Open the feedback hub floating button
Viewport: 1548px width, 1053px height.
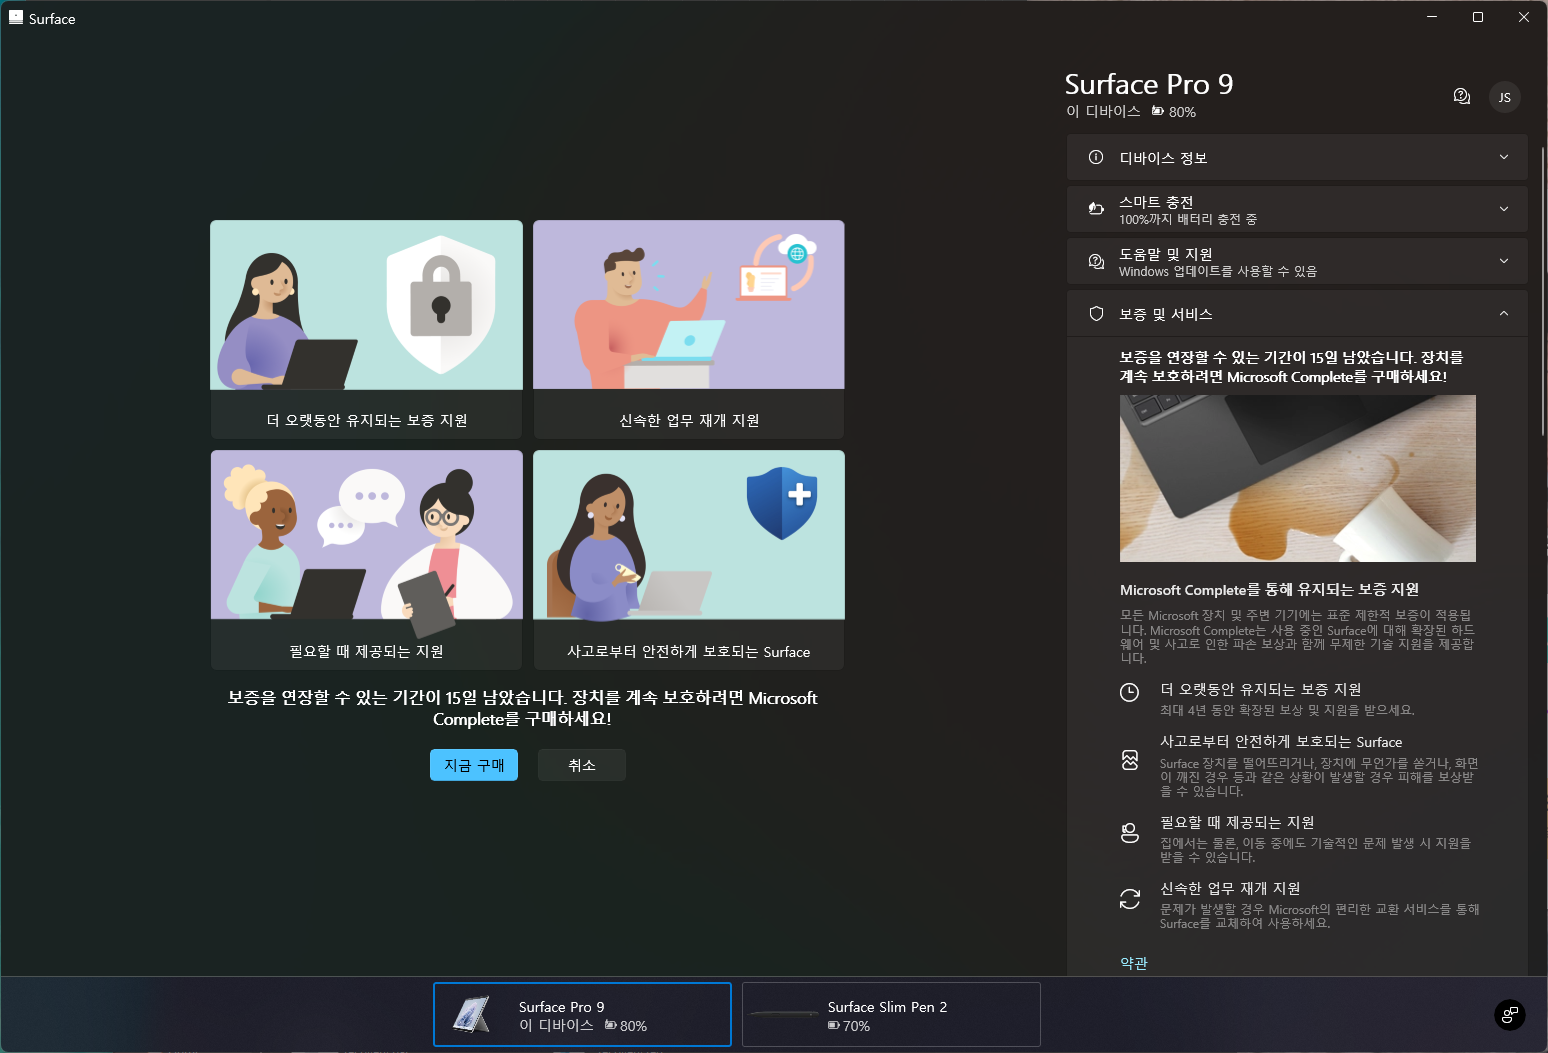pyautogui.click(x=1509, y=1015)
